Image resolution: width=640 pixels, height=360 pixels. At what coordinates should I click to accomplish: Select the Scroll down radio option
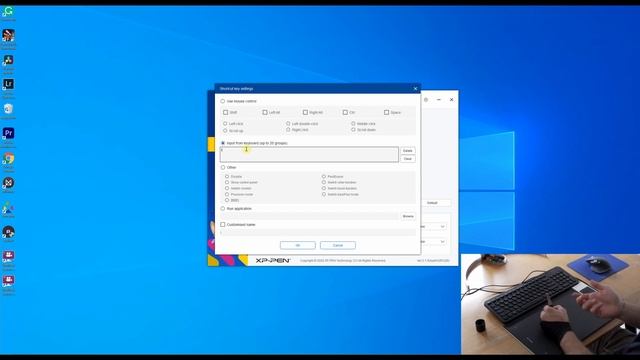[x=353, y=130]
